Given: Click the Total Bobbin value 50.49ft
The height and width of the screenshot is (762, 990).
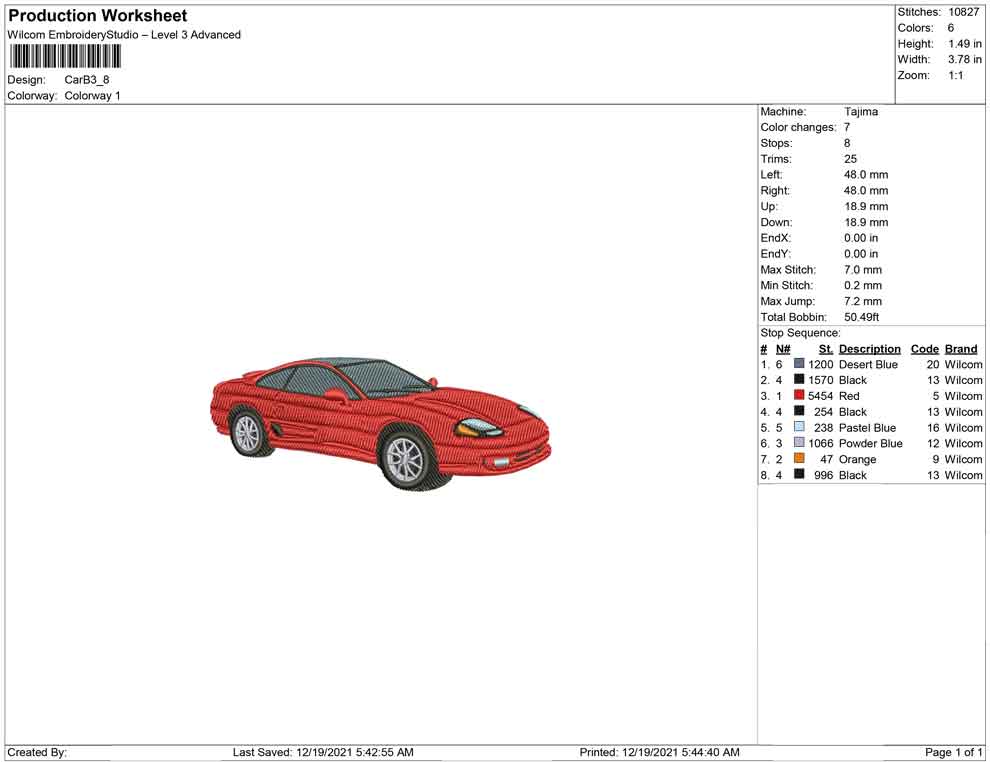Looking at the screenshot, I should tap(861, 317).
